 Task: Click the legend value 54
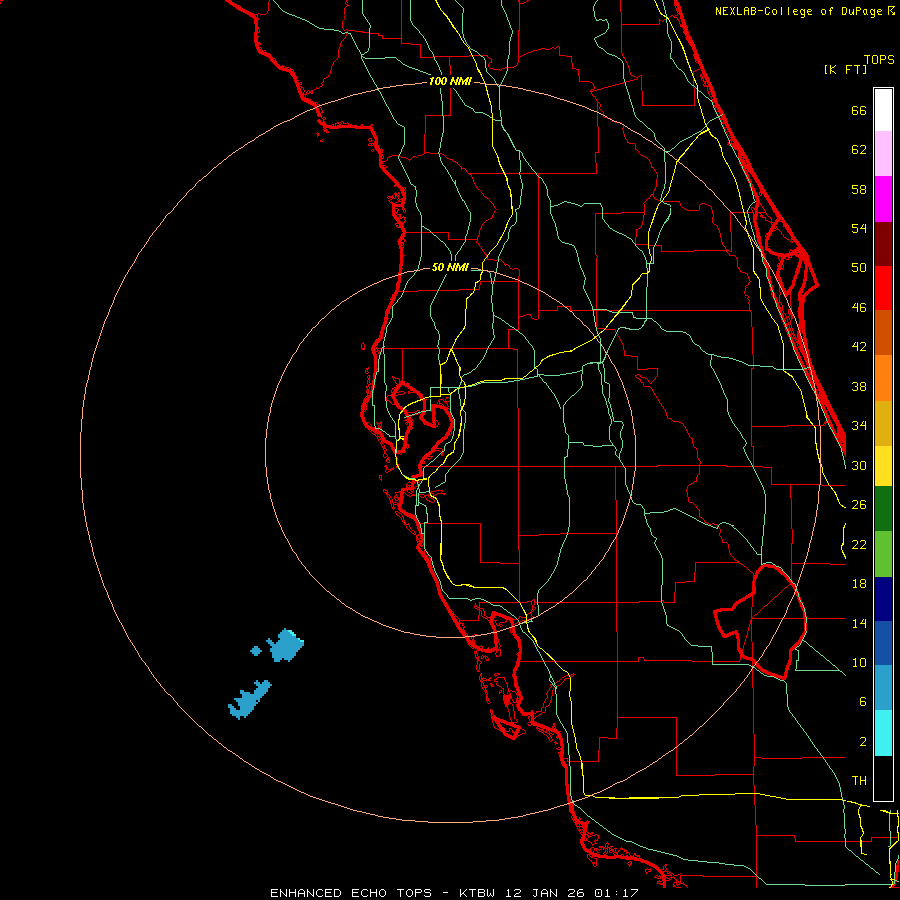coord(859,228)
